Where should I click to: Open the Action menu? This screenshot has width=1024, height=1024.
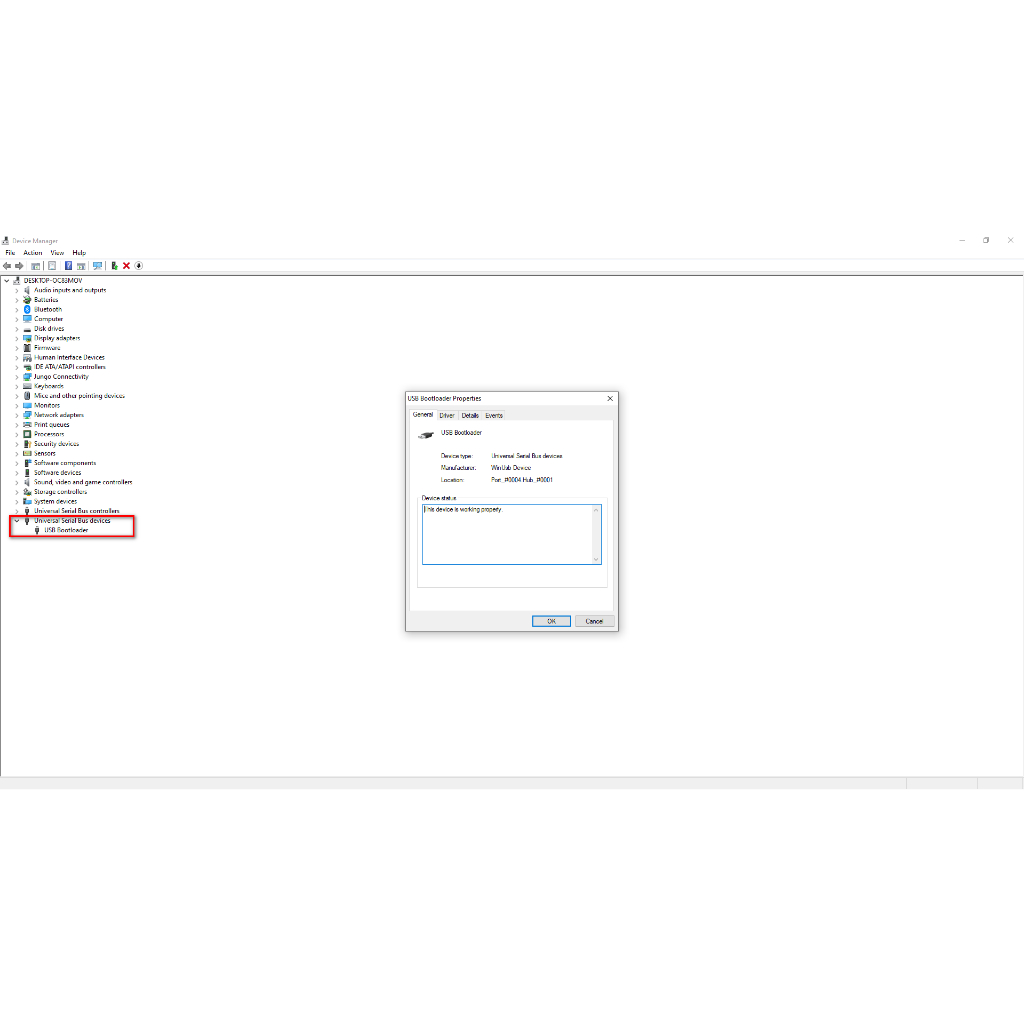tap(33, 253)
